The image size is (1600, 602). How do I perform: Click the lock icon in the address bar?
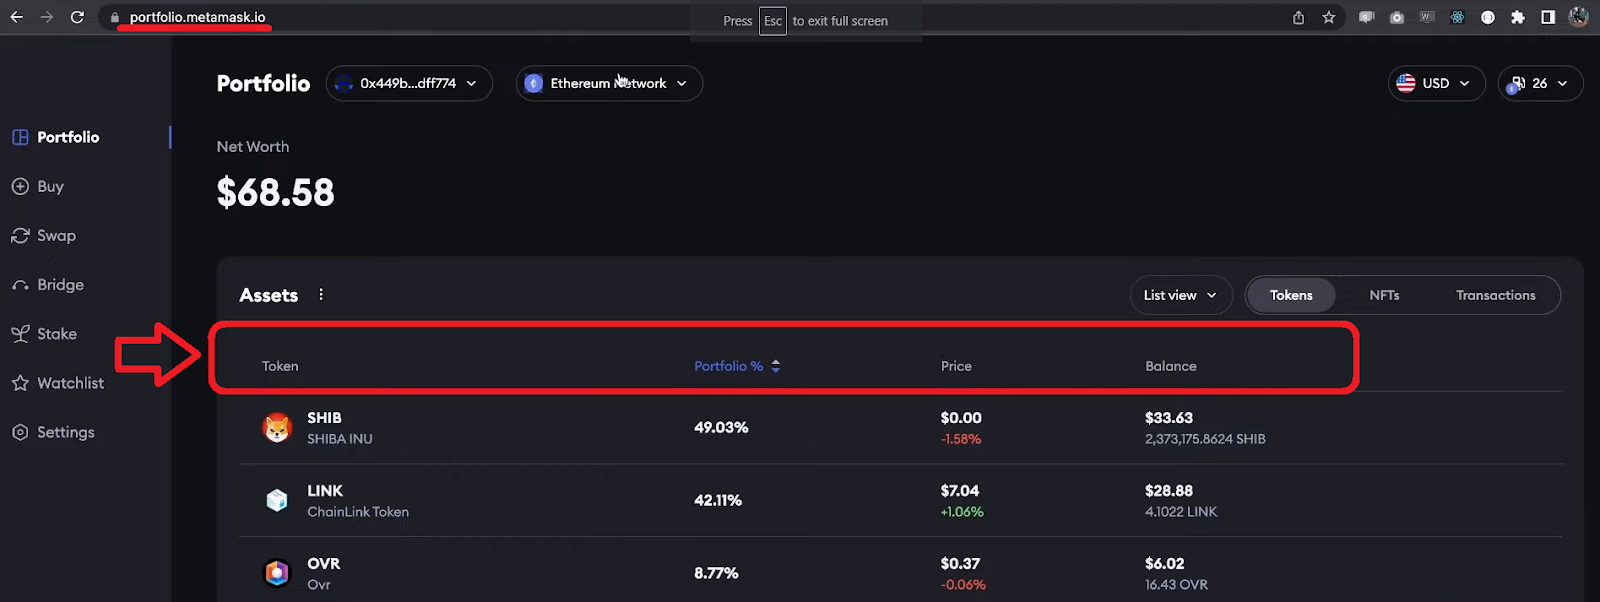coord(115,17)
